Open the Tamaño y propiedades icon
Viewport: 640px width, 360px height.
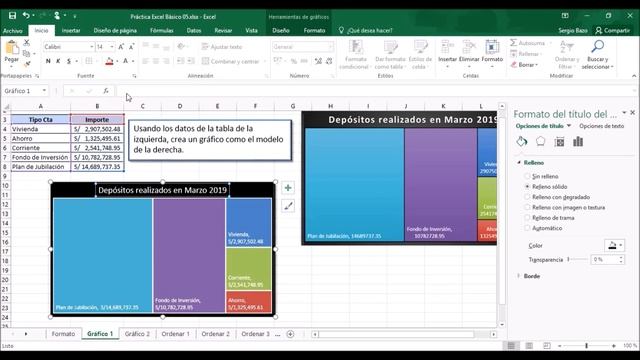pos(559,142)
